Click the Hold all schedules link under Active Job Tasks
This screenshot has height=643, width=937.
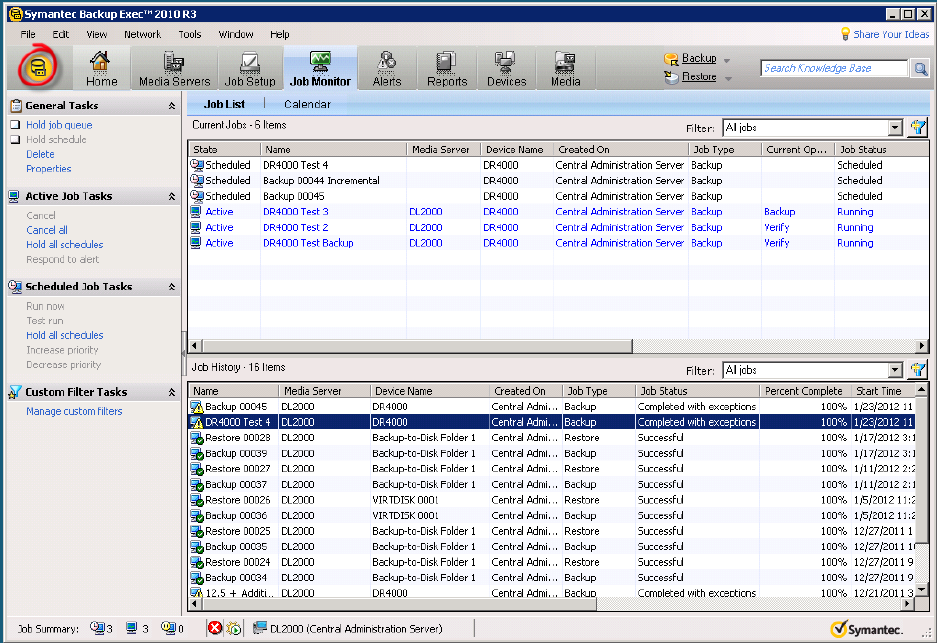[x=64, y=245]
